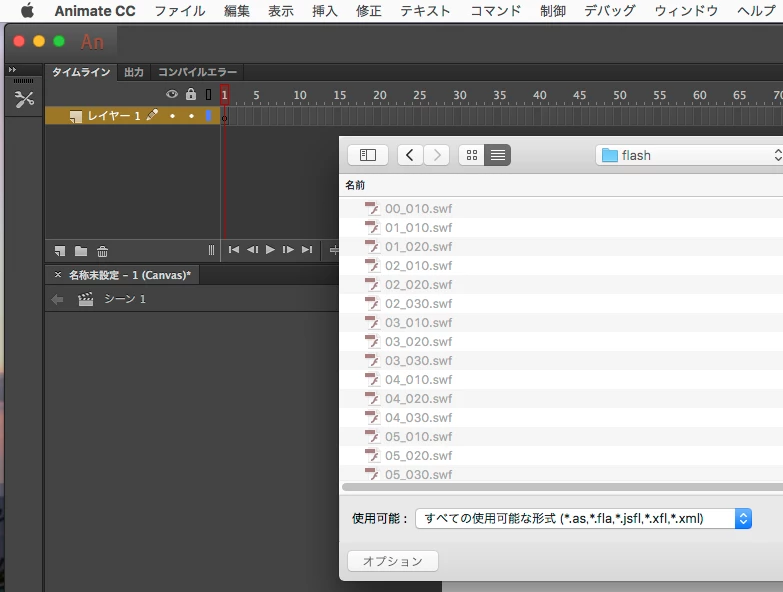Select file 01_010.swf

561,227
